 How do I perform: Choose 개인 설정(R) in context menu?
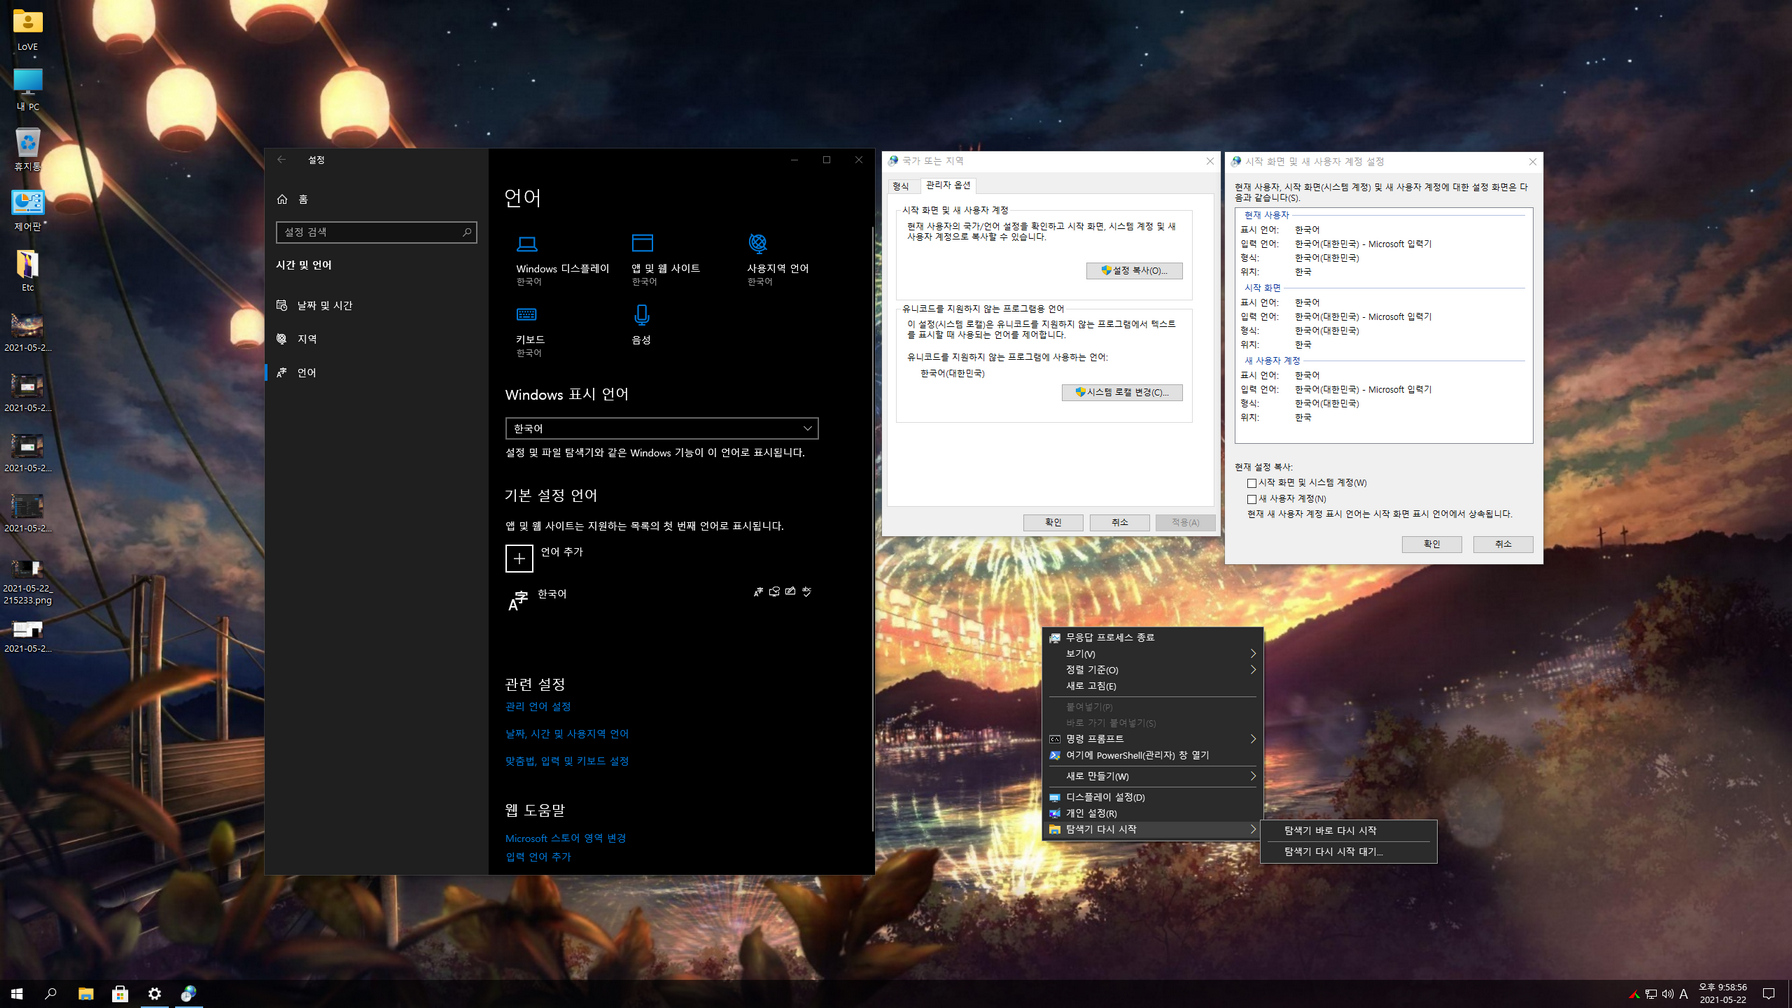tap(1152, 813)
